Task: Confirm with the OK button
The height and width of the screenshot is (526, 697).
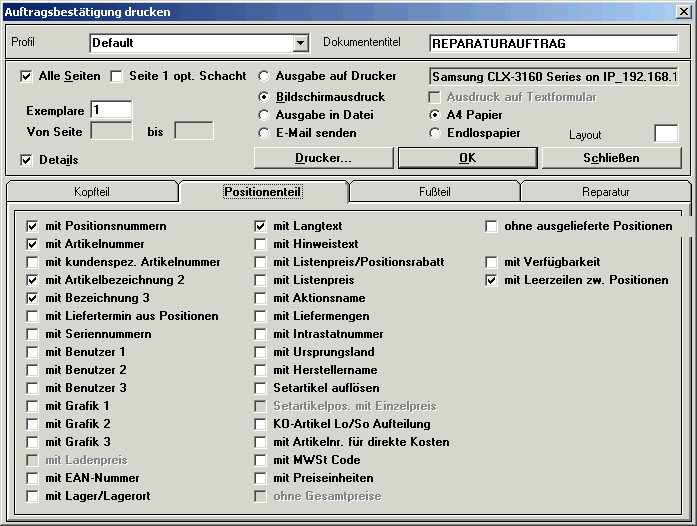Action: click(468, 158)
